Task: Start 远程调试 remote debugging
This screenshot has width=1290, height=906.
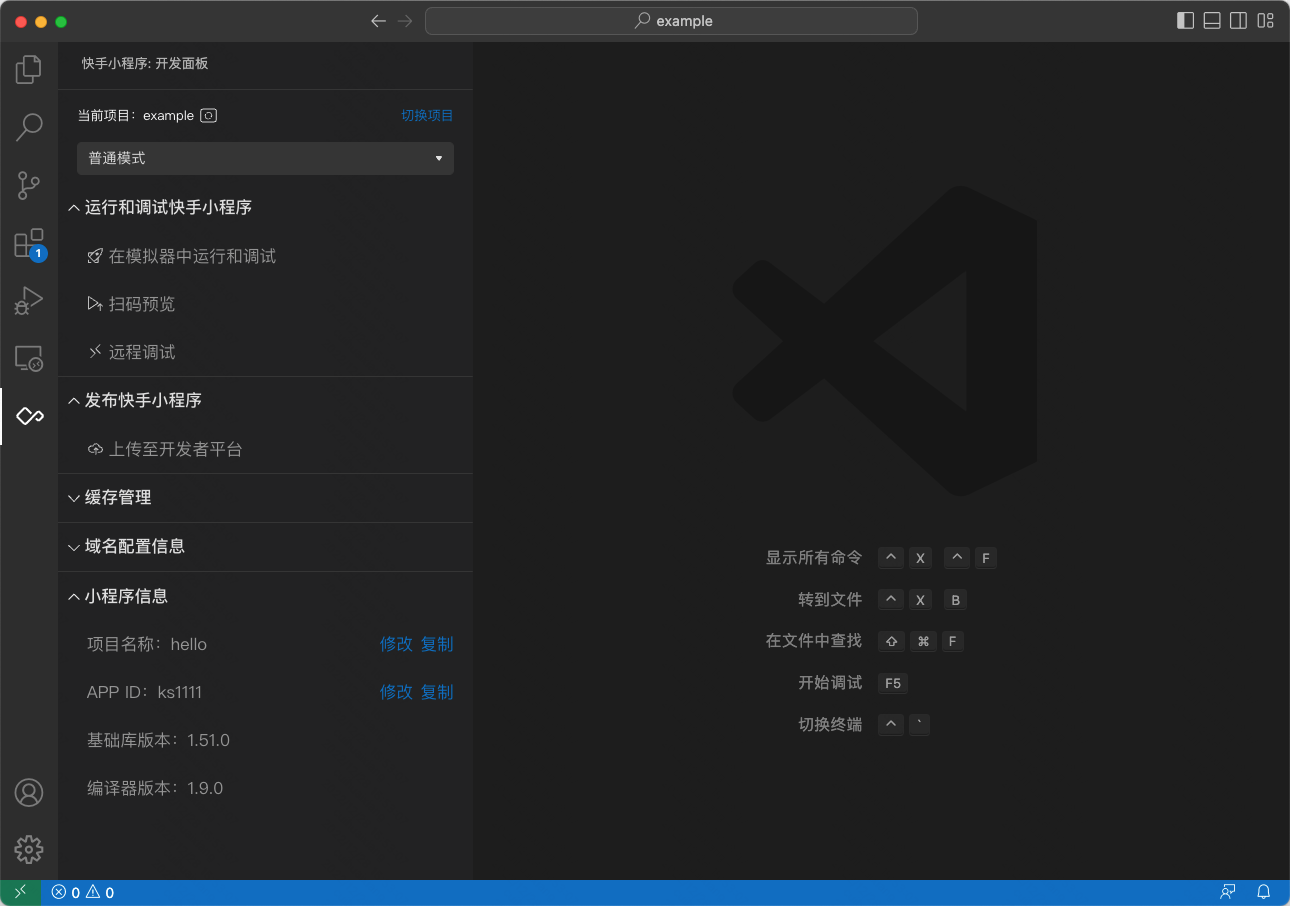Action: pyautogui.click(x=131, y=352)
